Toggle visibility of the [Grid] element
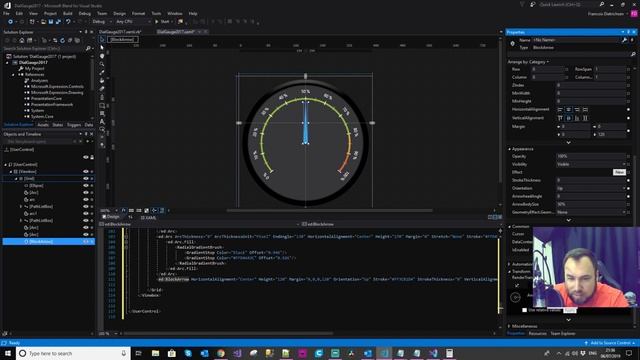Screen dimensions: 640x360 coord(86,179)
